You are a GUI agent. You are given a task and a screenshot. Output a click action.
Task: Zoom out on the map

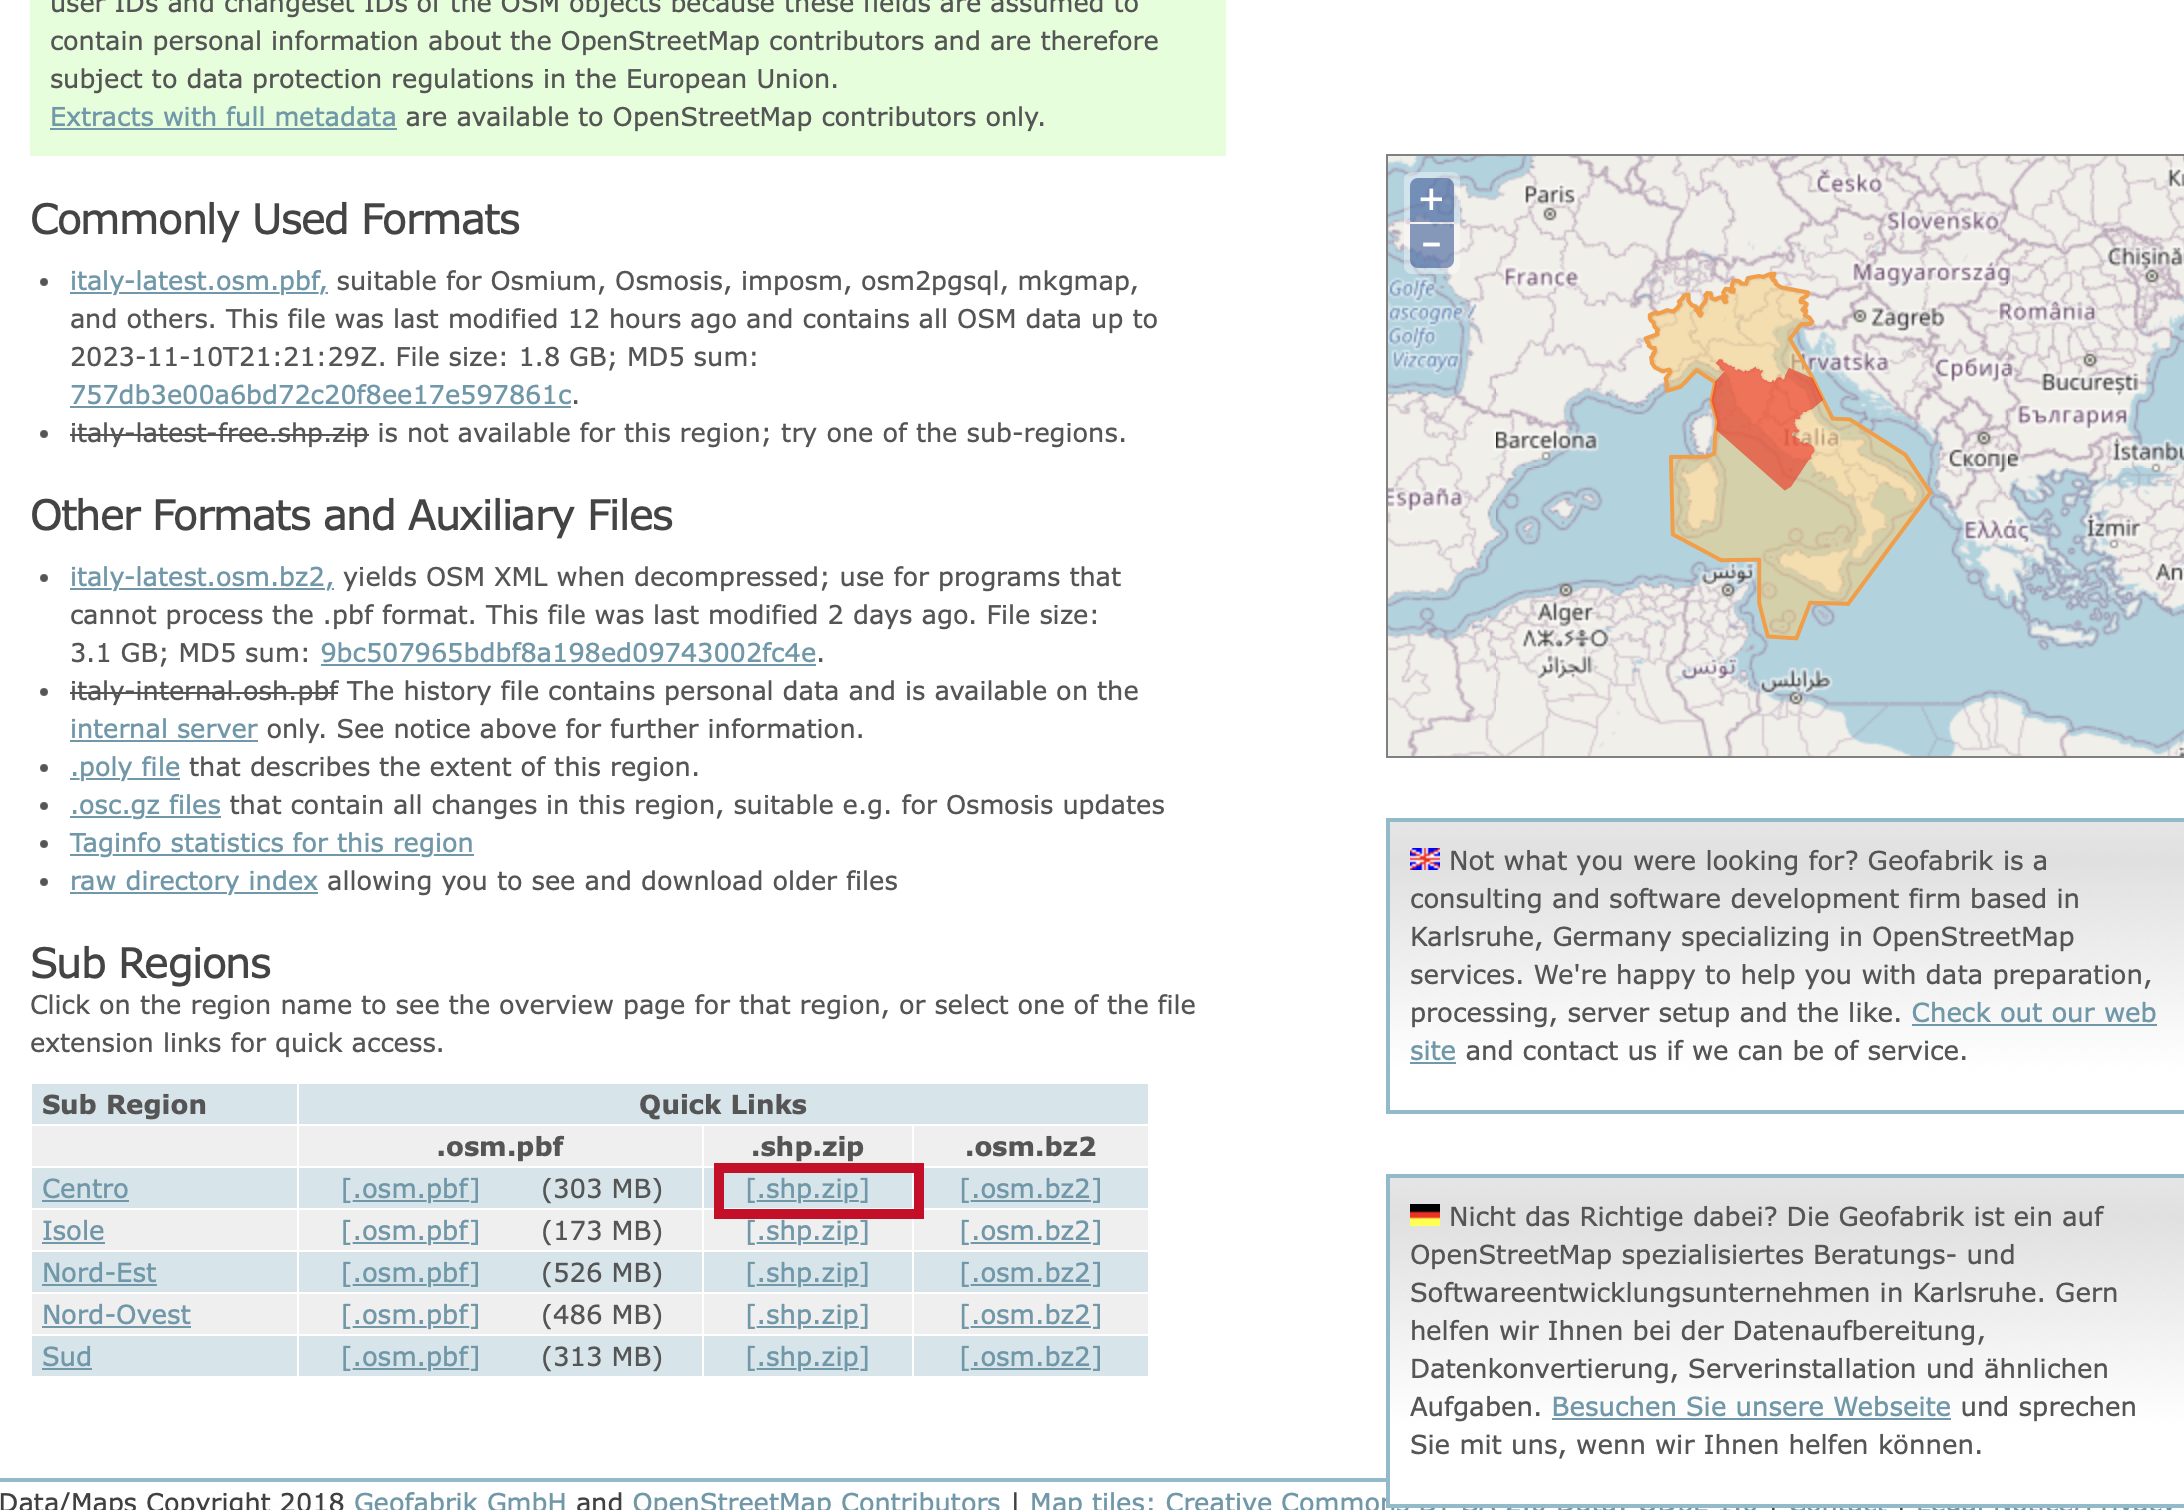[x=1431, y=245]
